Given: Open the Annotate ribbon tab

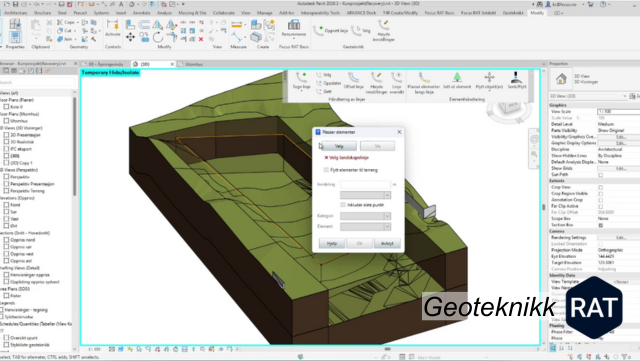Looking at the screenshot, I should point(141,13).
